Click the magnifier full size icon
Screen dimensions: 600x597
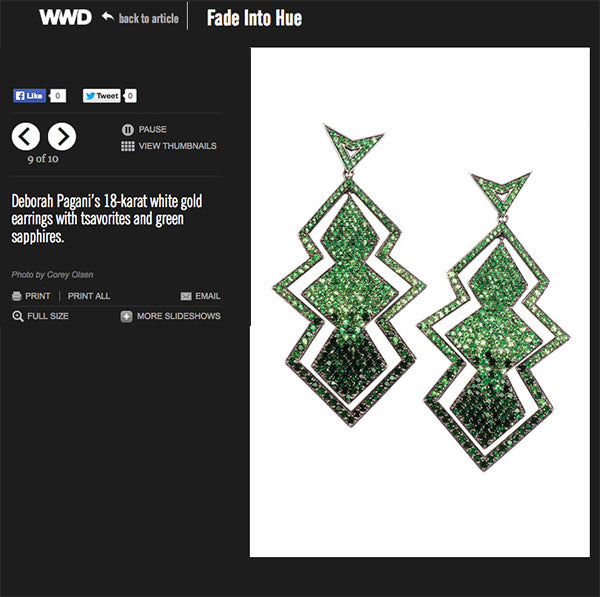[x=18, y=316]
